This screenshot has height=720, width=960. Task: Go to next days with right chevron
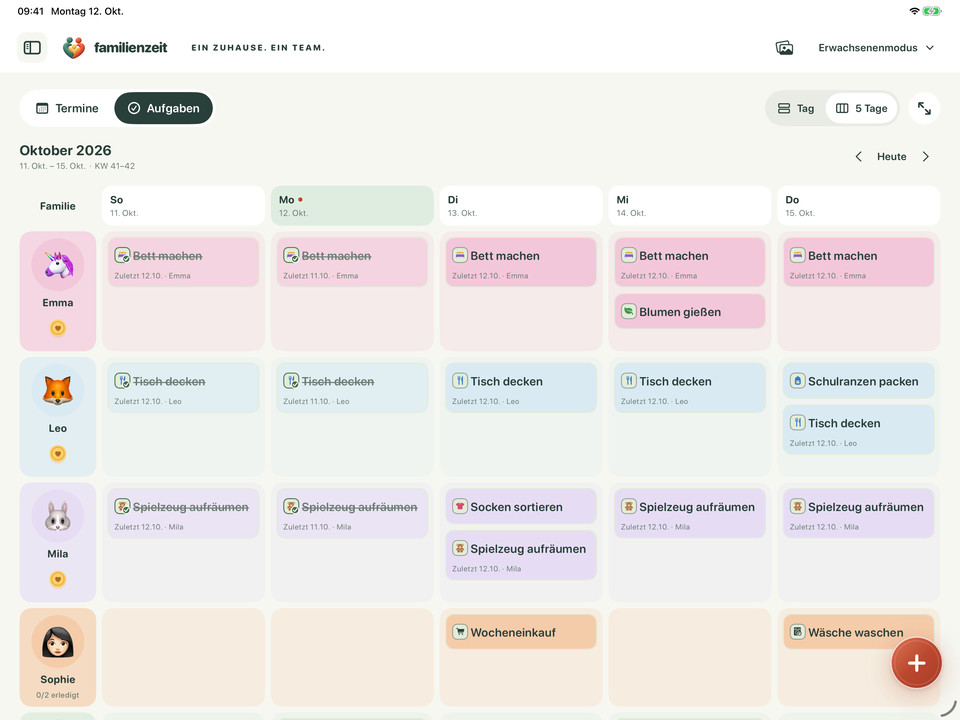[926, 157]
